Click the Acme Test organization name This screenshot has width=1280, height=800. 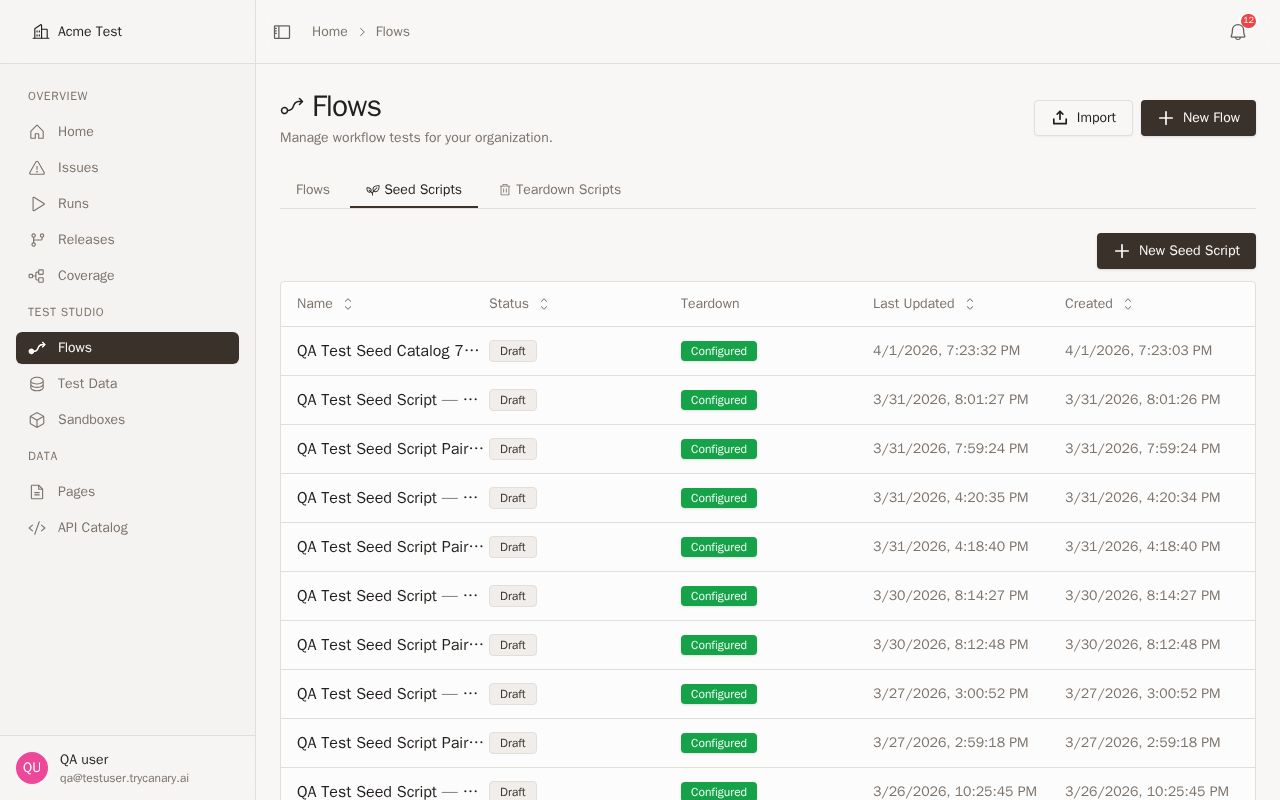(90, 32)
